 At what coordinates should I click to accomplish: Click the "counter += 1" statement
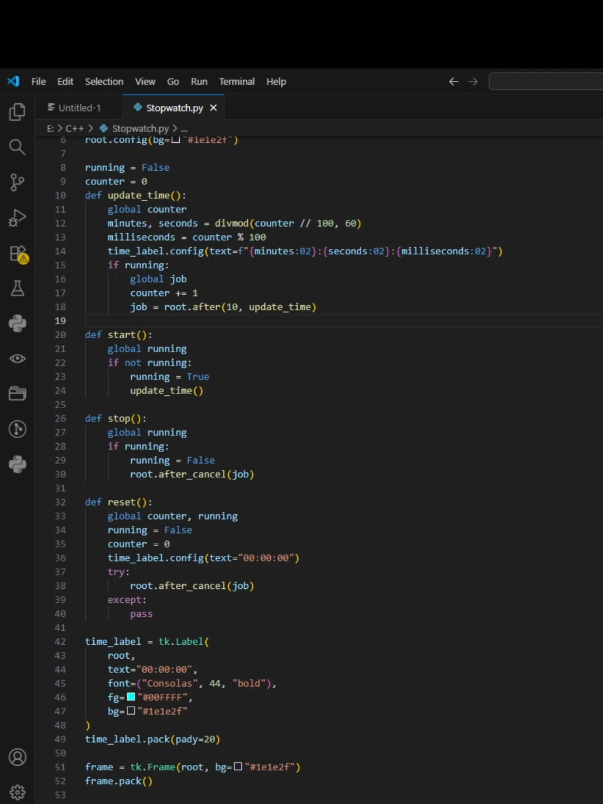click(164, 293)
